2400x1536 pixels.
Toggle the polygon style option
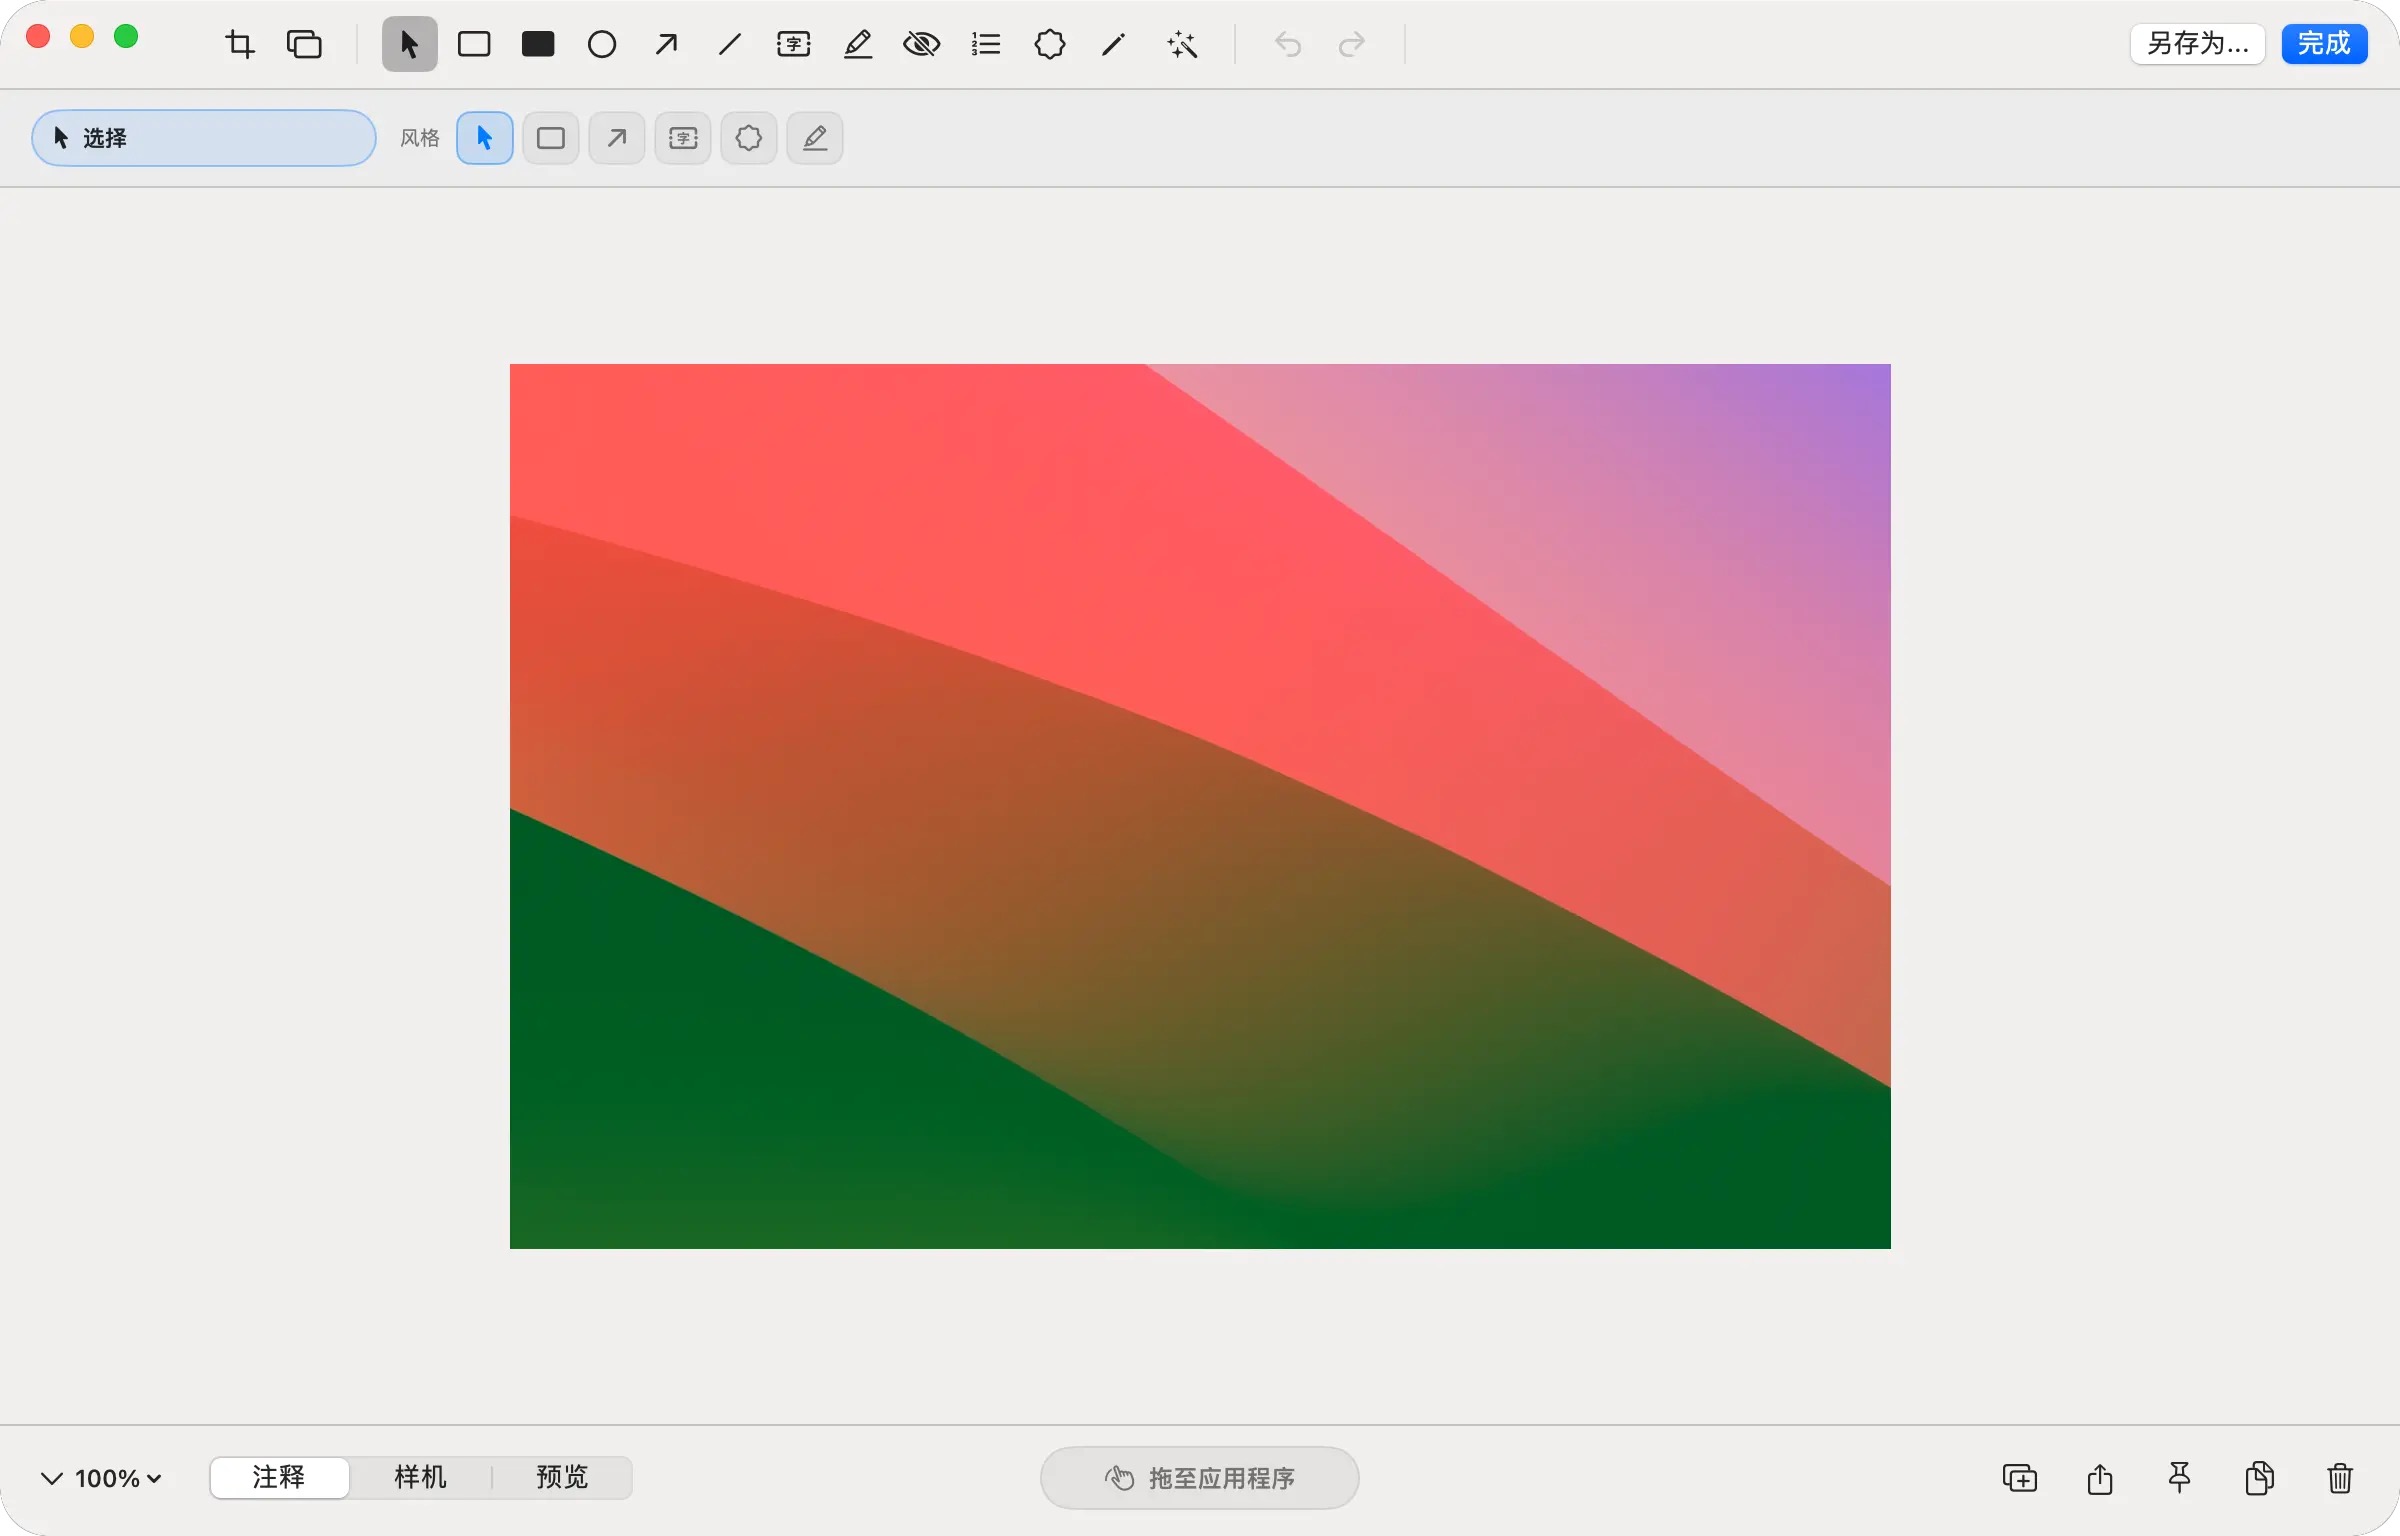[x=749, y=138]
